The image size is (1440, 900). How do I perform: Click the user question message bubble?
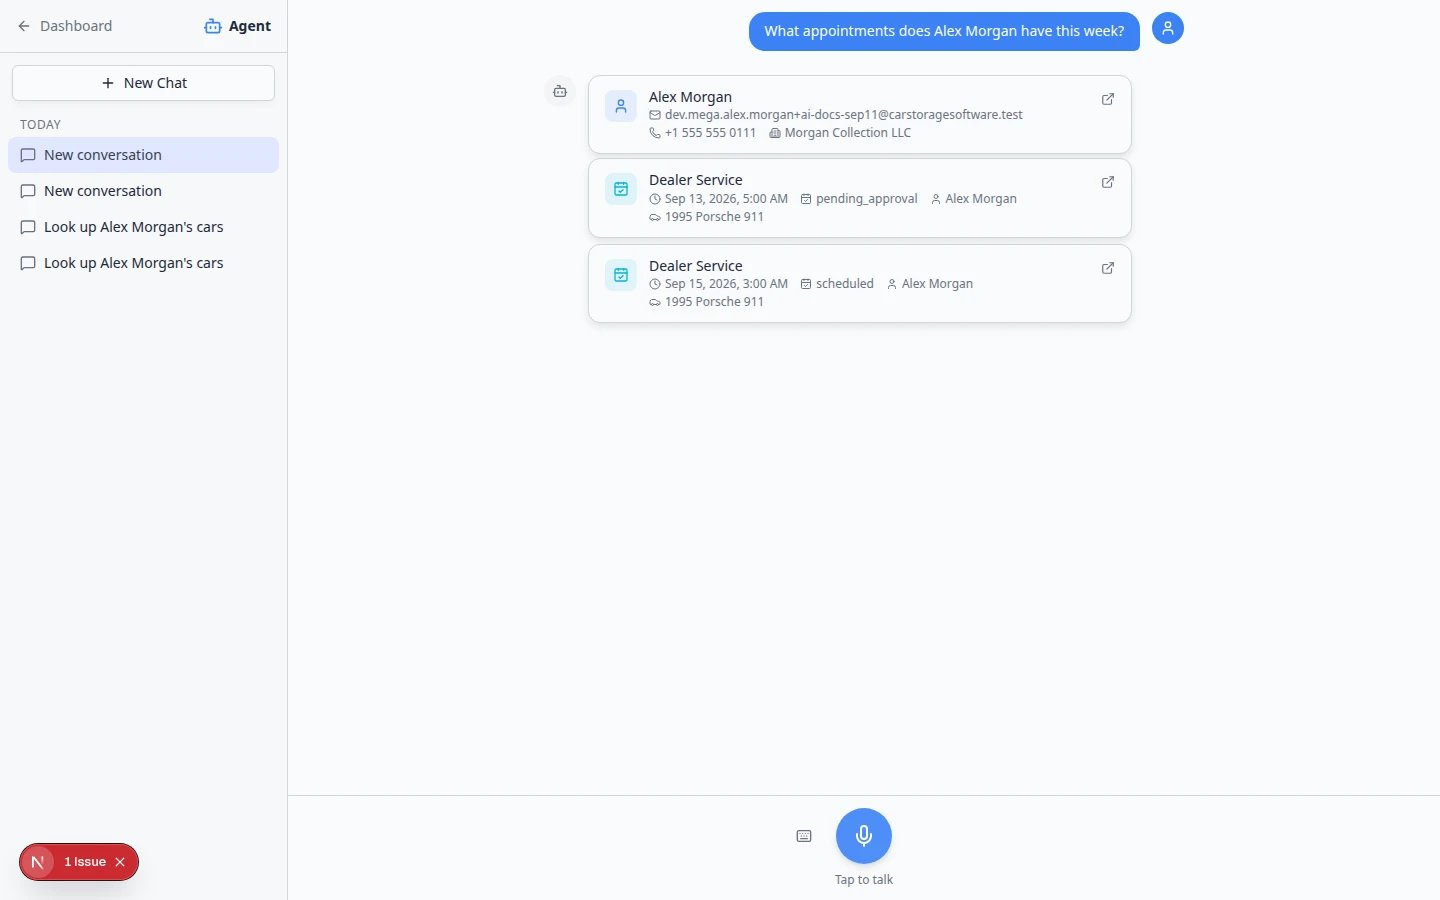(944, 31)
